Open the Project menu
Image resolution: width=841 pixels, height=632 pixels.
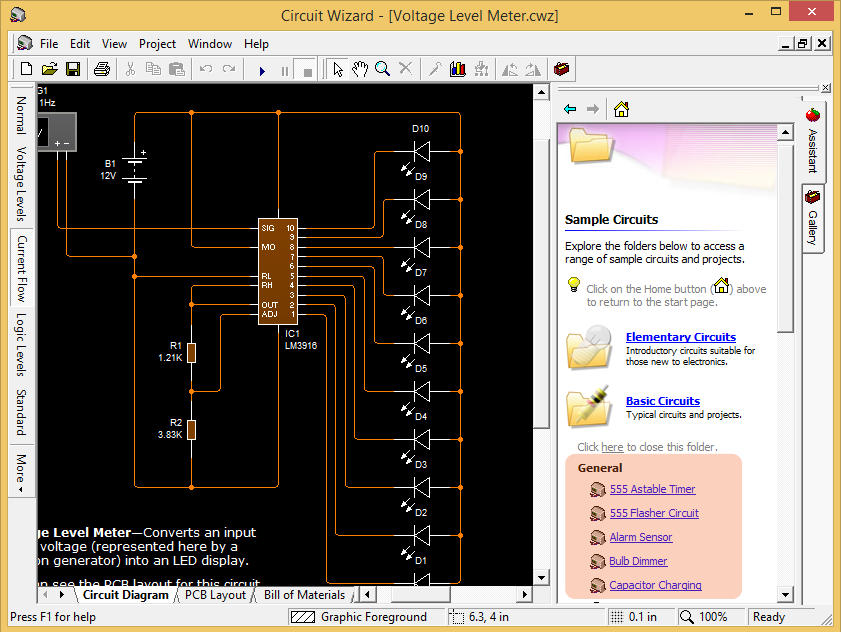(x=157, y=44)
